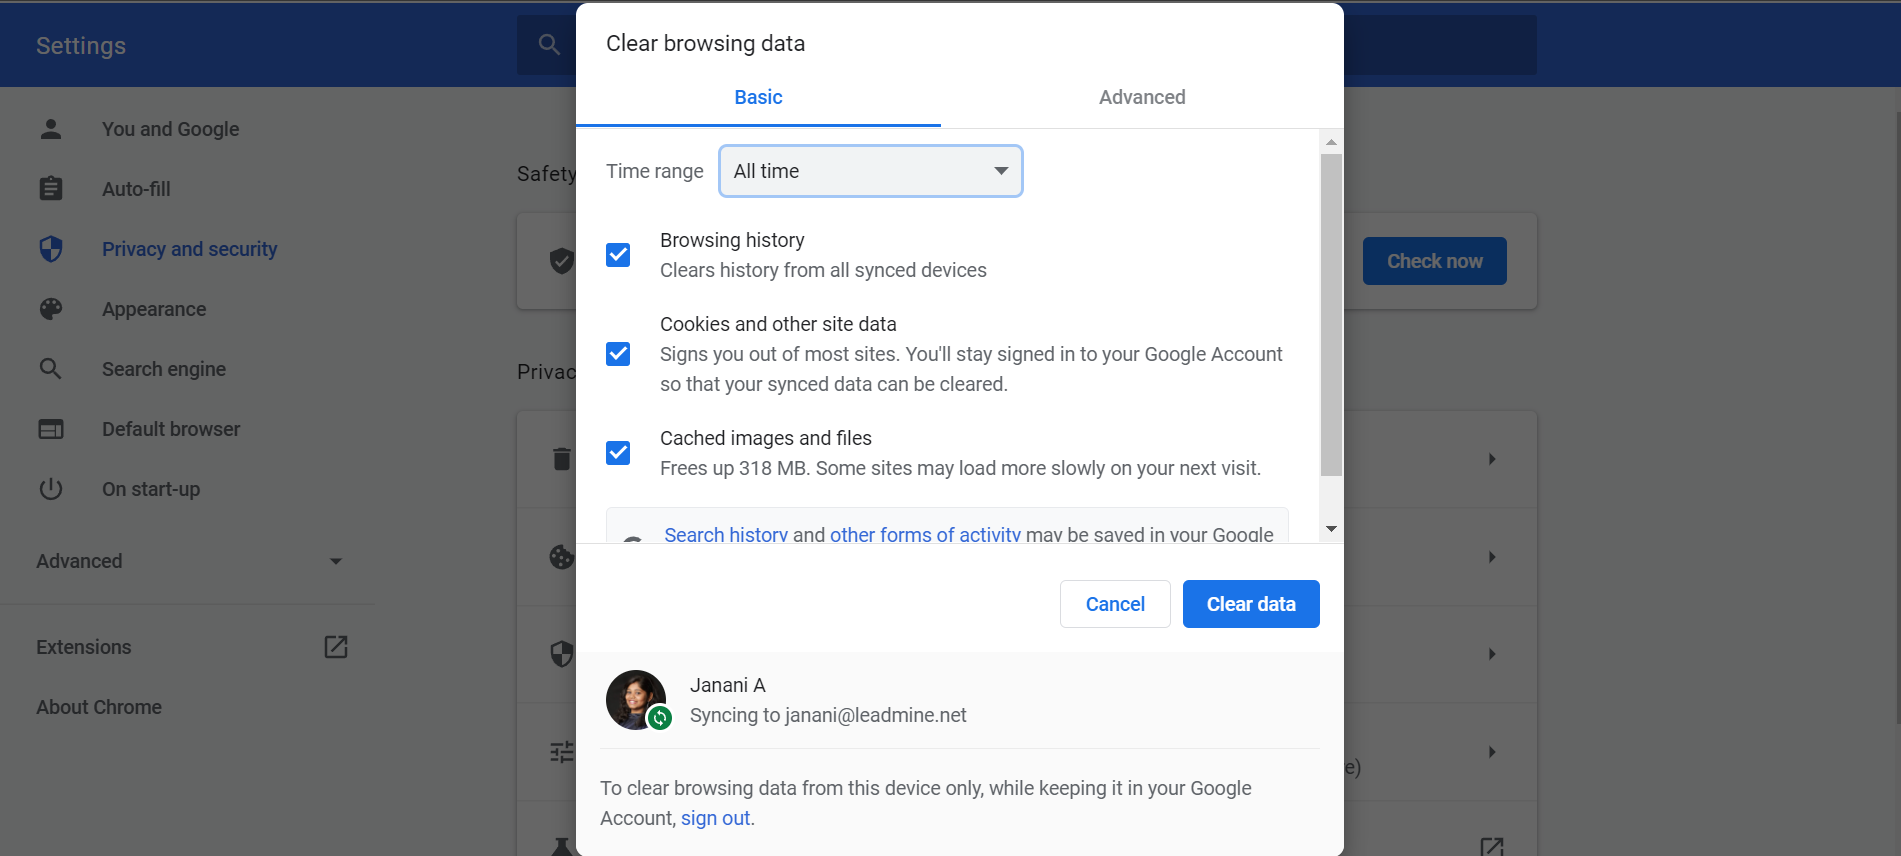Click the palette icon beside Appearance
The height and width of the screenshot is (856, 1901).
coord(51,309)
